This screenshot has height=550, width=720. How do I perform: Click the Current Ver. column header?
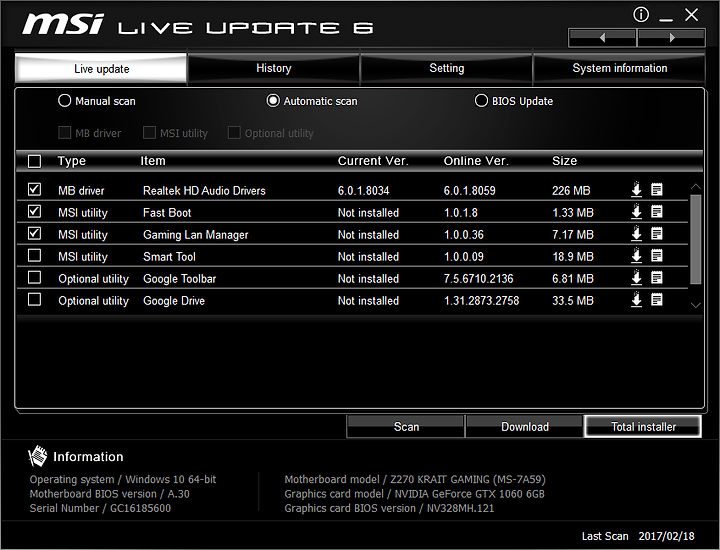click(373, 161)
